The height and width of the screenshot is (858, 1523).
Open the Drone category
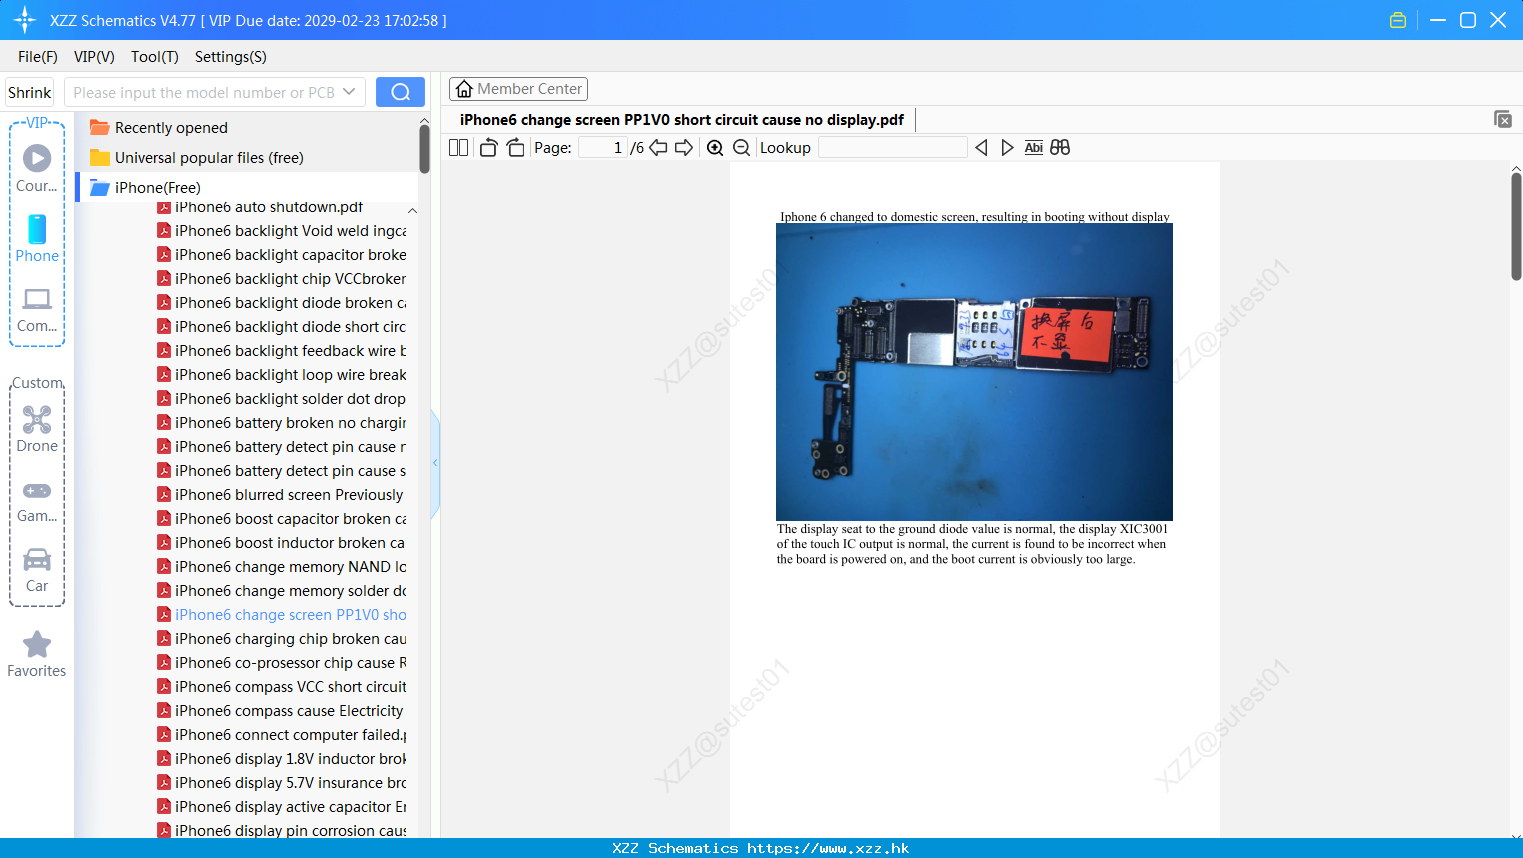(x=37, y=429)
